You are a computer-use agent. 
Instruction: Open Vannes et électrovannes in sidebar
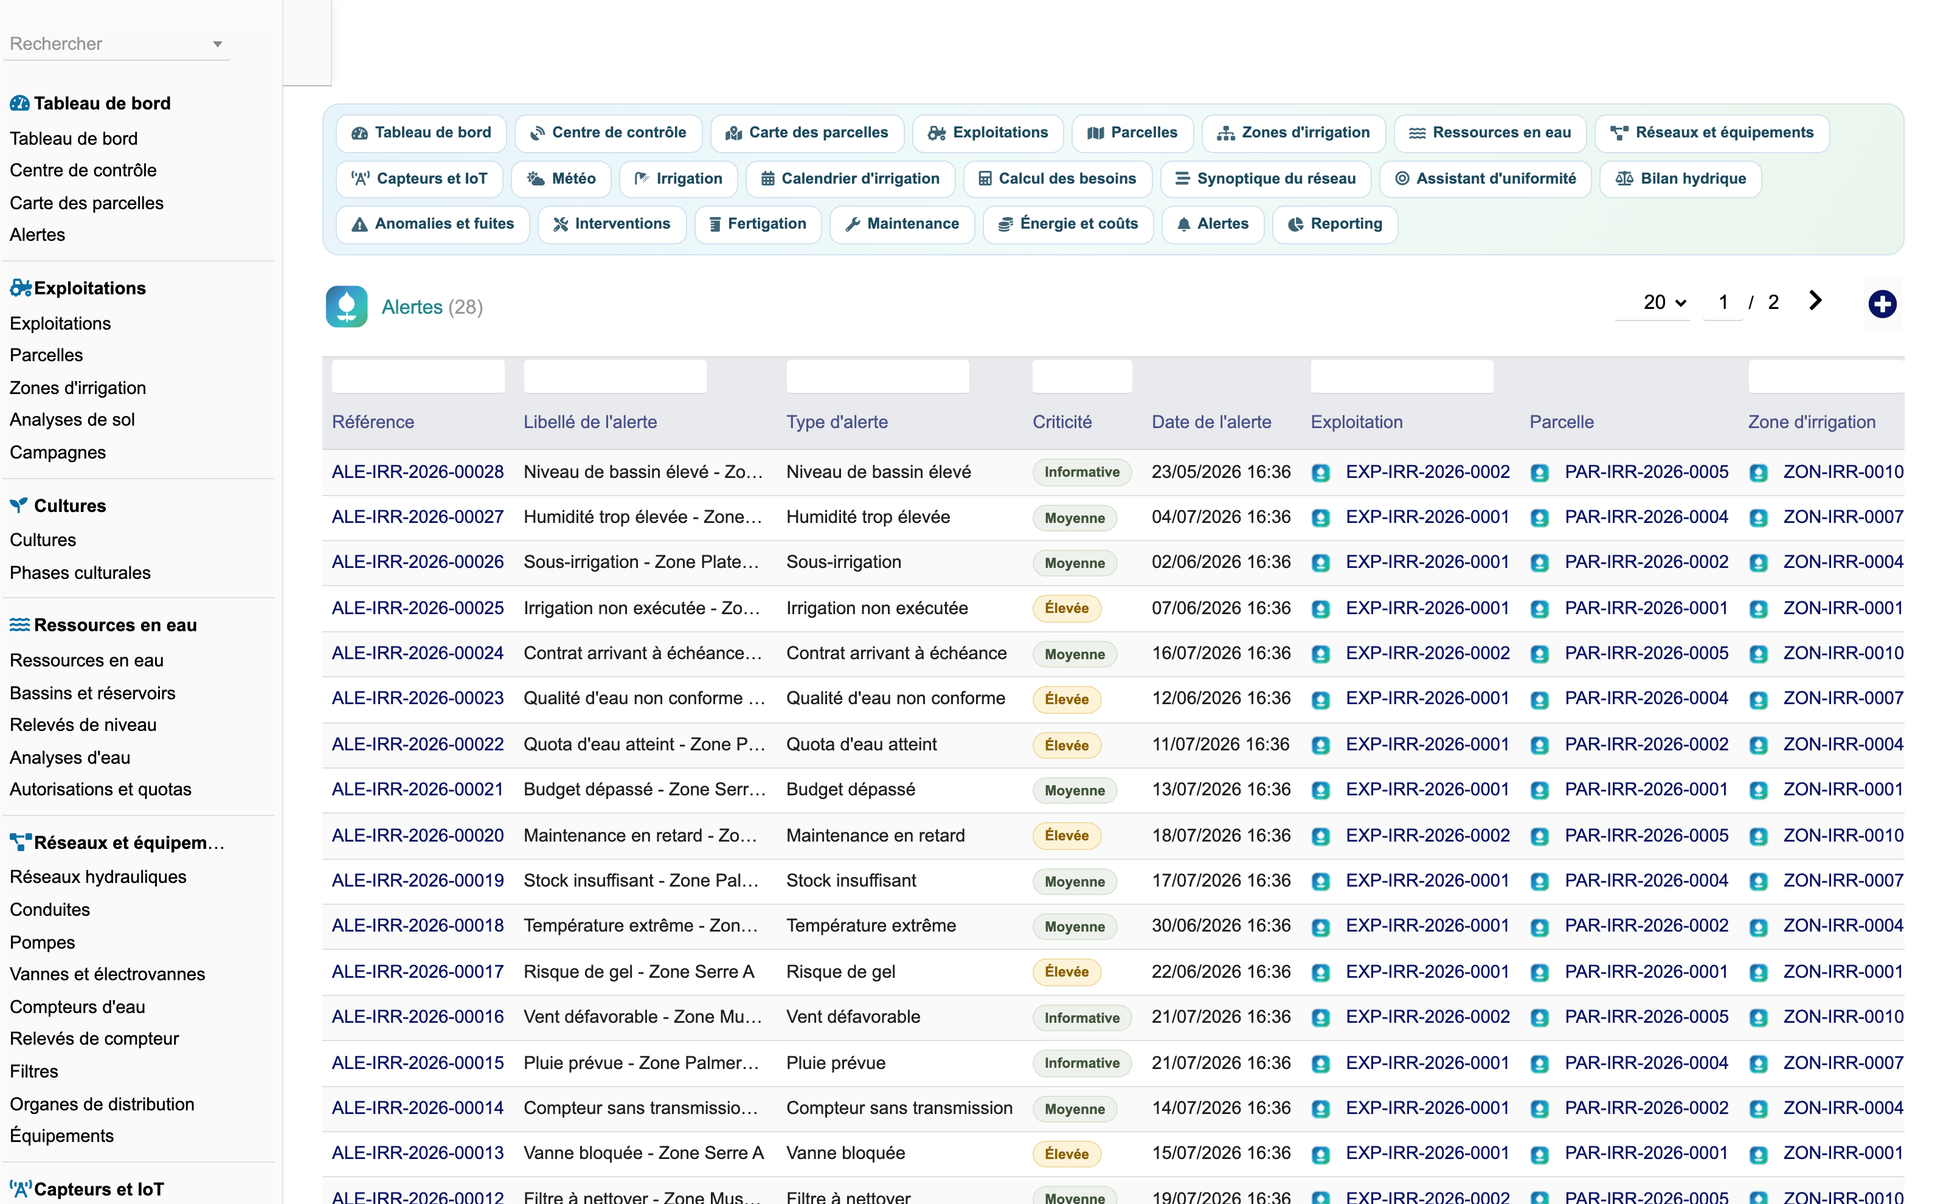107,974
